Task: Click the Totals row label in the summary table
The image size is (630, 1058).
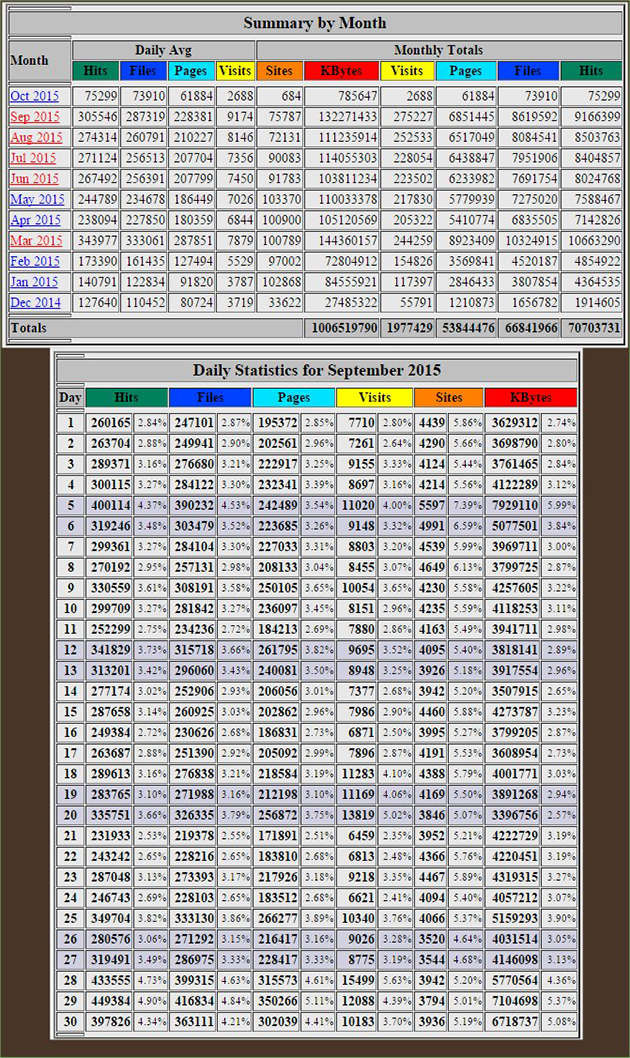Action: pyautogui.click(x=28, y=328)
